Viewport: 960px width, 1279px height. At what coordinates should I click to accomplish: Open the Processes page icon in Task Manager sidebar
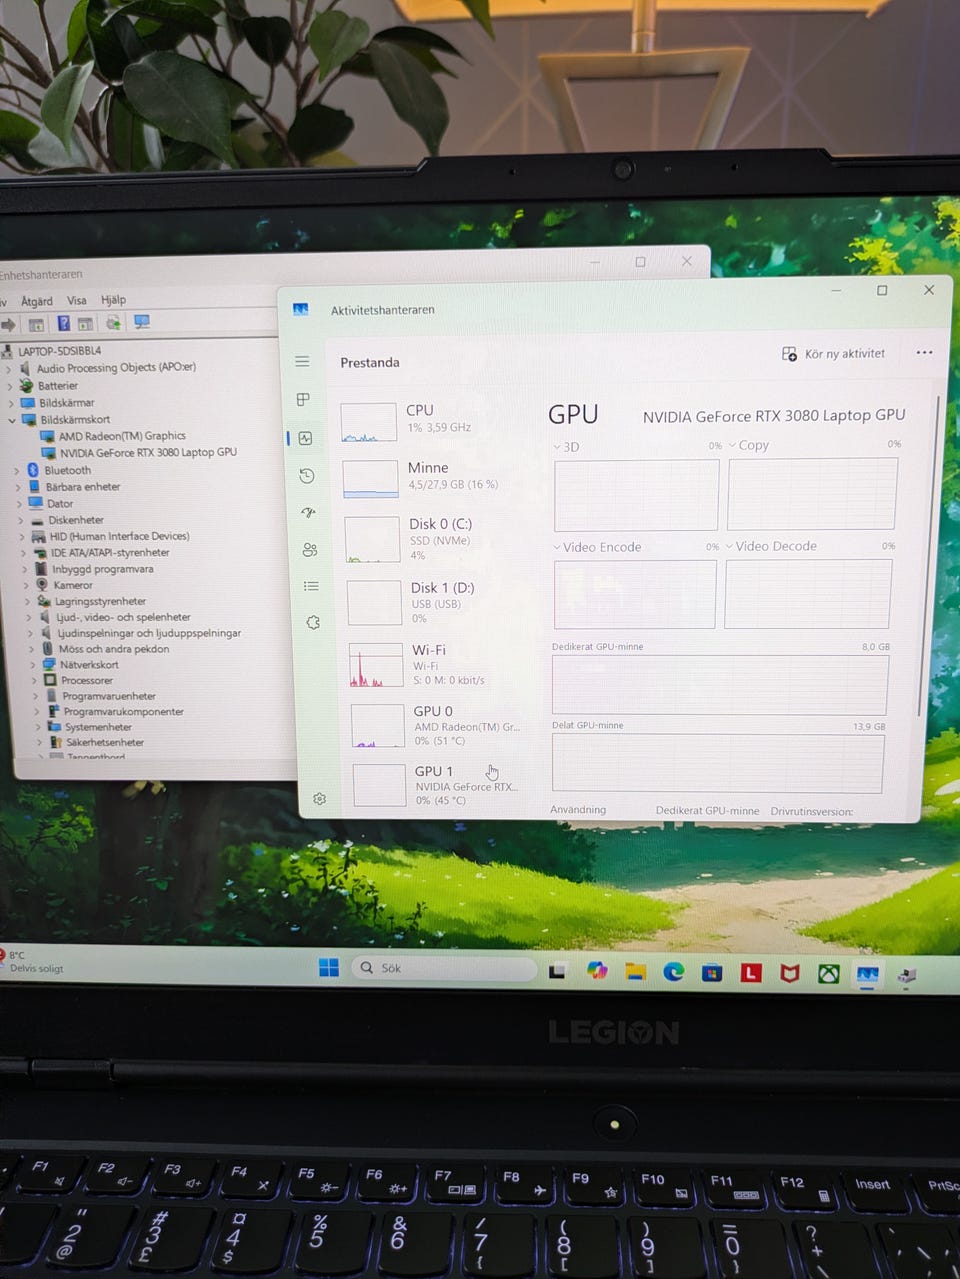303,399
